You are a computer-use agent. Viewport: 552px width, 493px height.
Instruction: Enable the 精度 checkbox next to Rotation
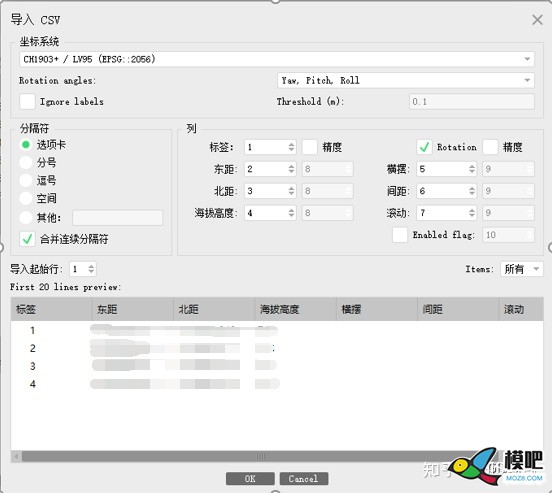[490, 147]
